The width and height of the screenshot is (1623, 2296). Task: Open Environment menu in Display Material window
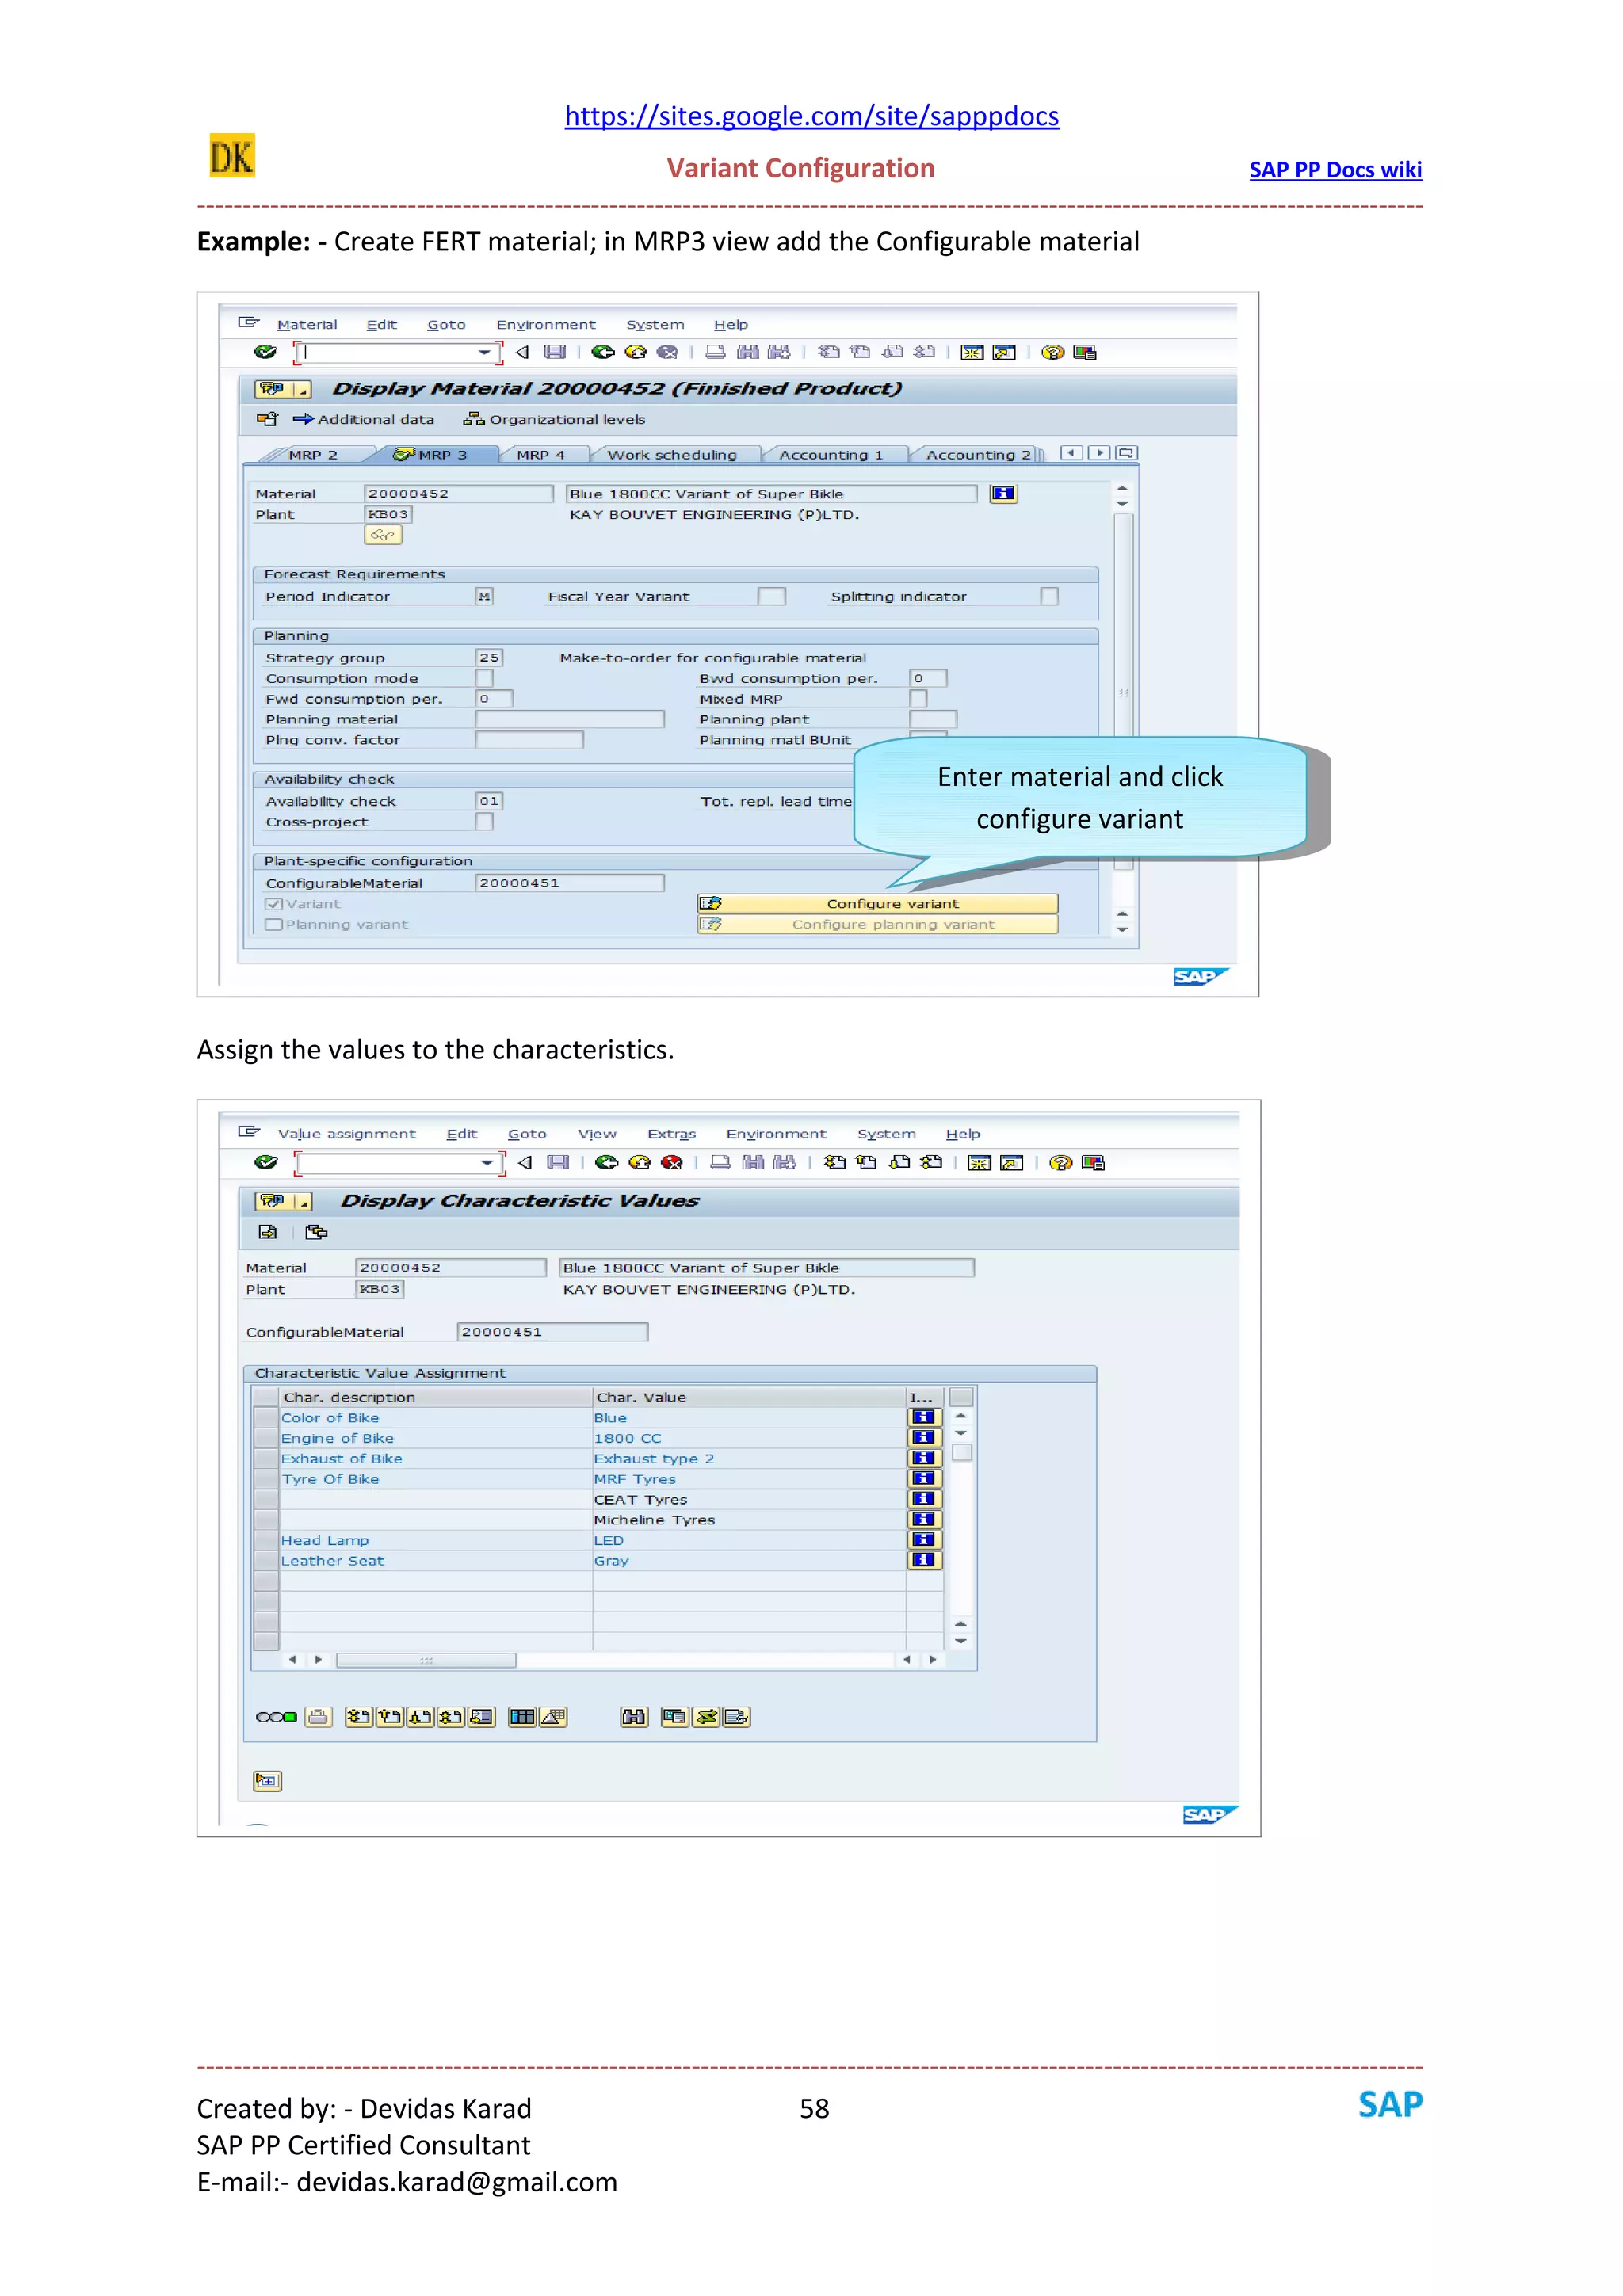click(546, 324)
